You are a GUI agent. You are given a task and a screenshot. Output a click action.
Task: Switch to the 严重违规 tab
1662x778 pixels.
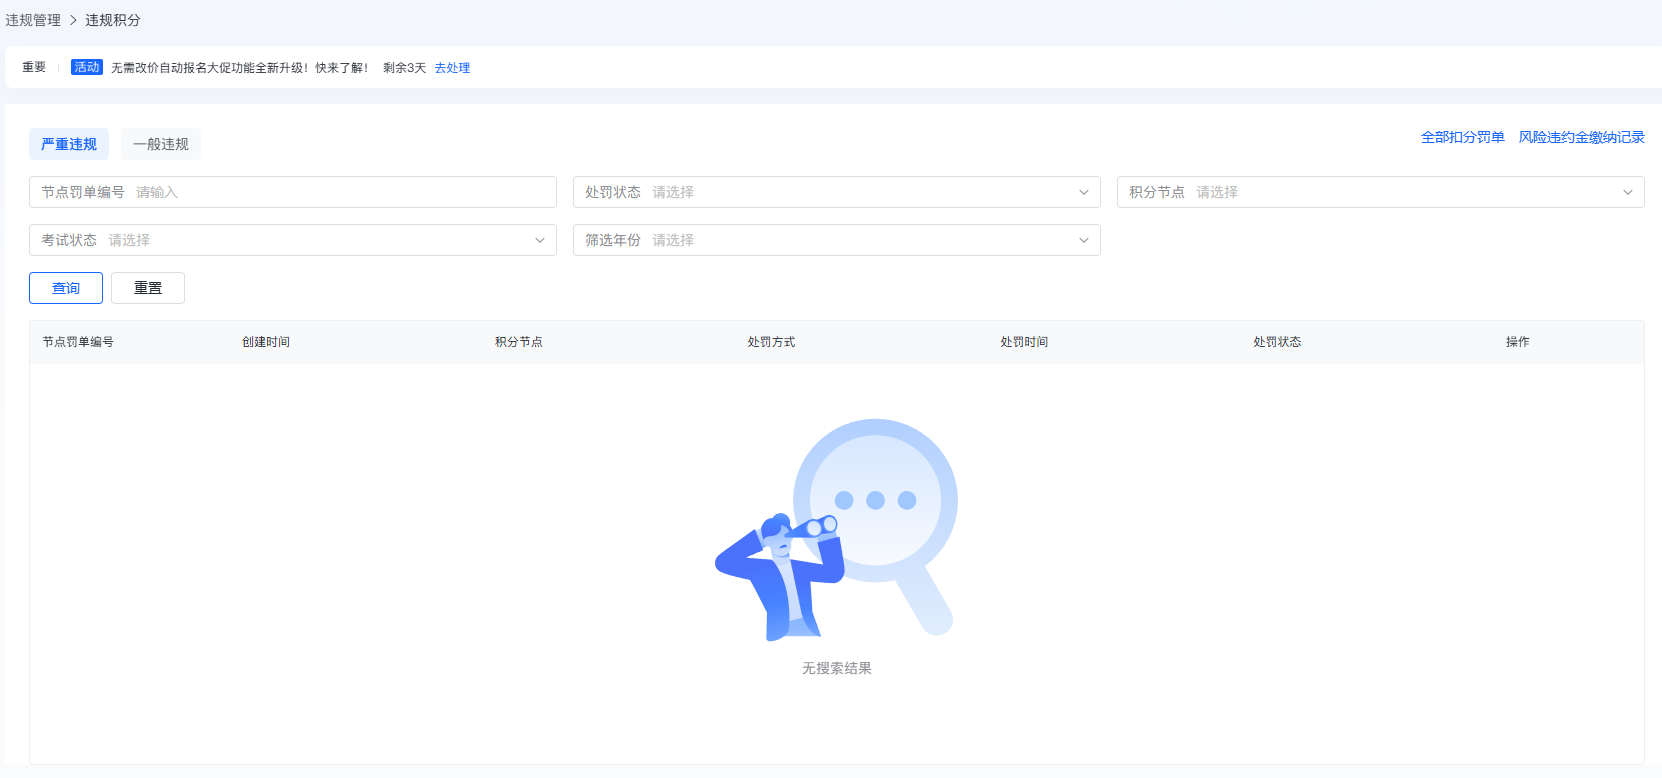tap(69, 144)
